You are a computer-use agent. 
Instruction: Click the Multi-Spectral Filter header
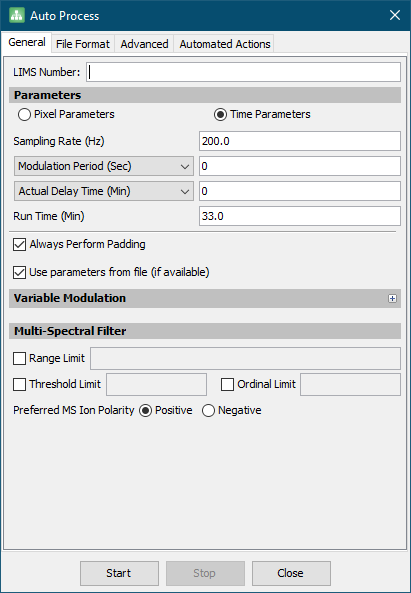[205, 331]
